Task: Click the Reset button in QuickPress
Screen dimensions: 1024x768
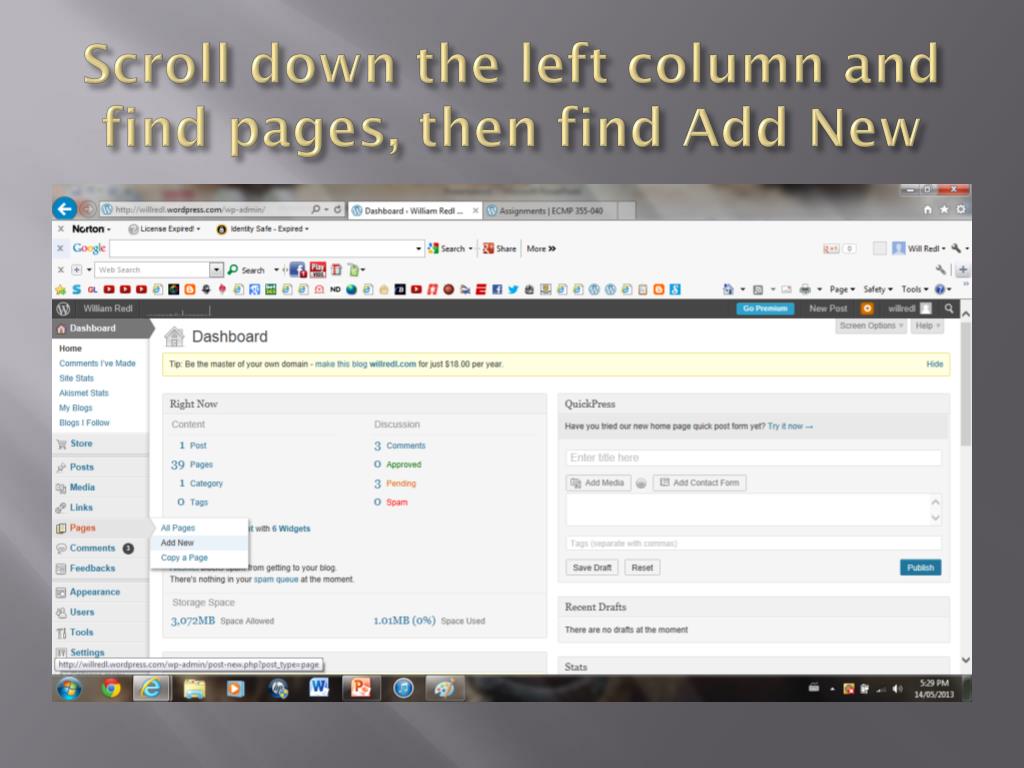Action: (642, 568)
